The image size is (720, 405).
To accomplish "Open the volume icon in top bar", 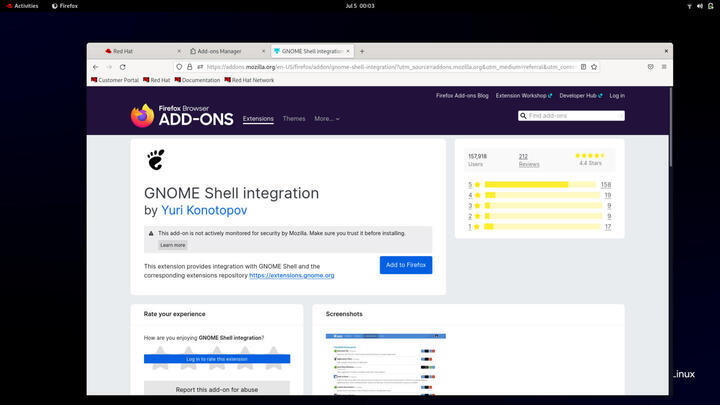I will click(x=699, y=6).
